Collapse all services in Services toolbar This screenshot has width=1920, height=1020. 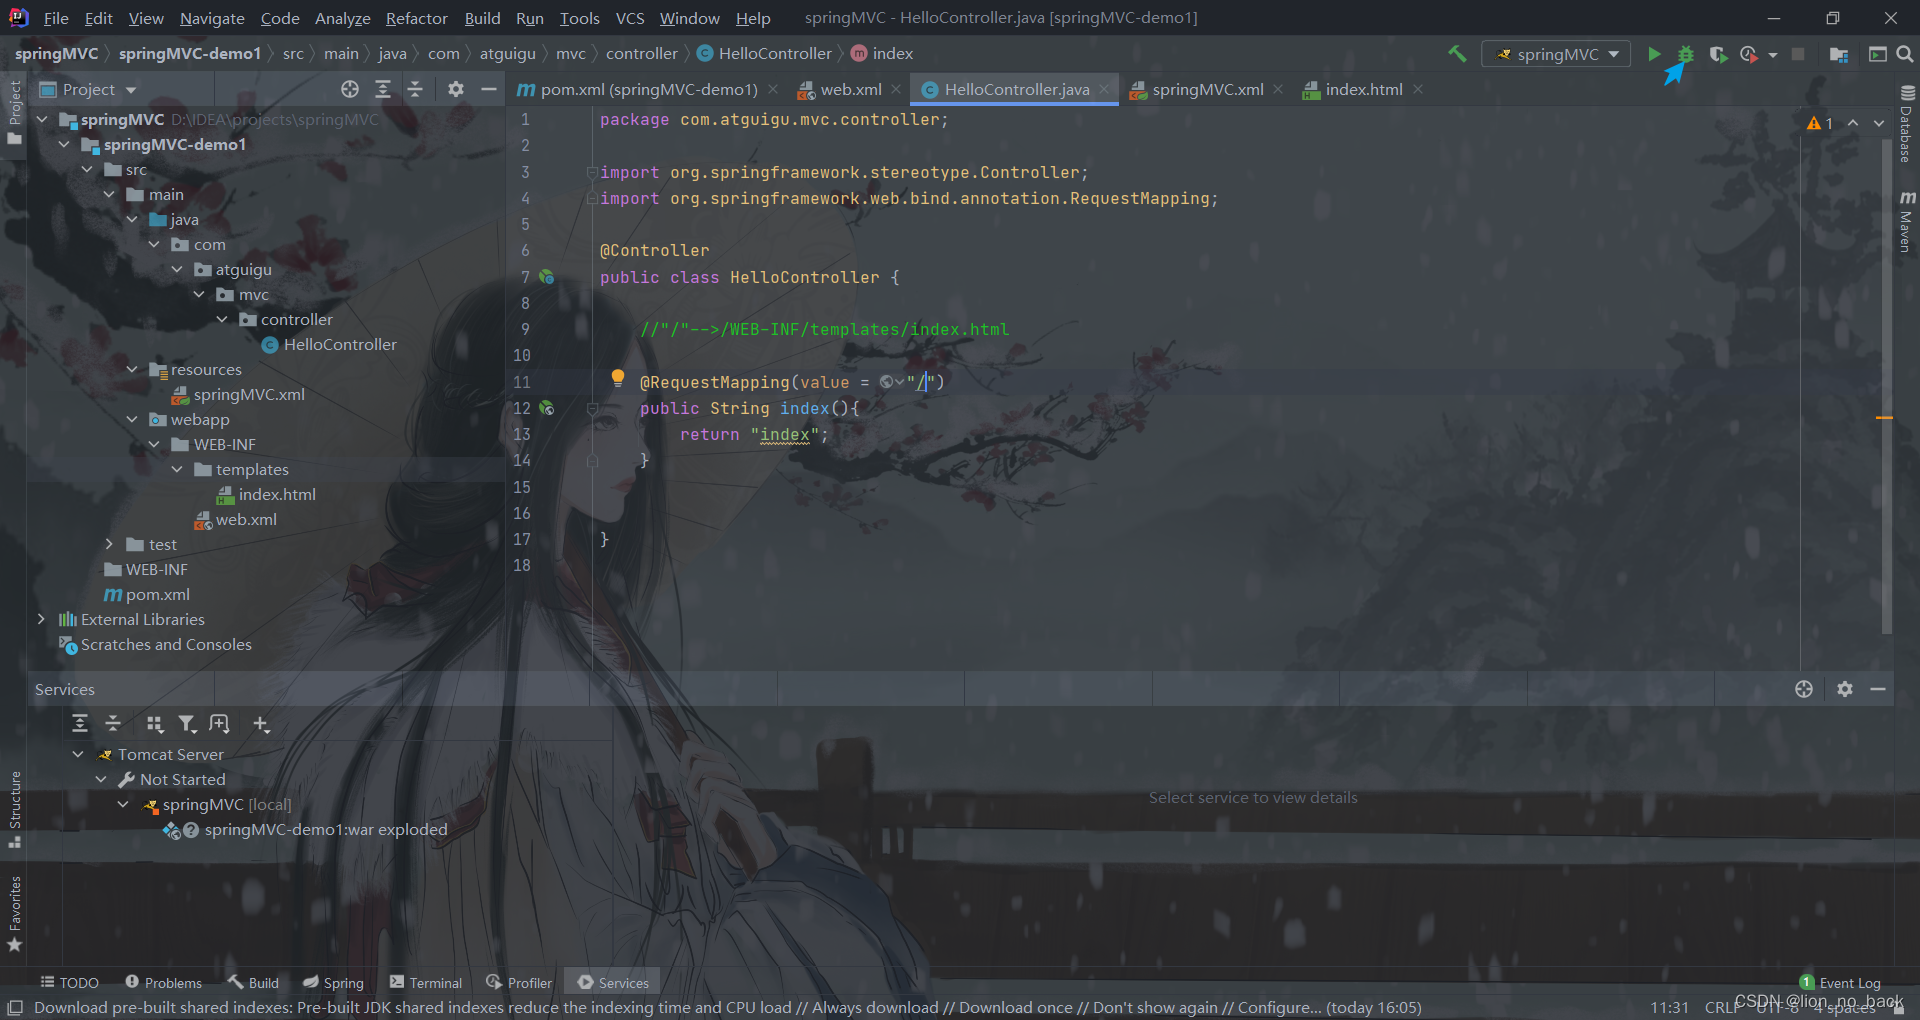click(x=113, y=723)
